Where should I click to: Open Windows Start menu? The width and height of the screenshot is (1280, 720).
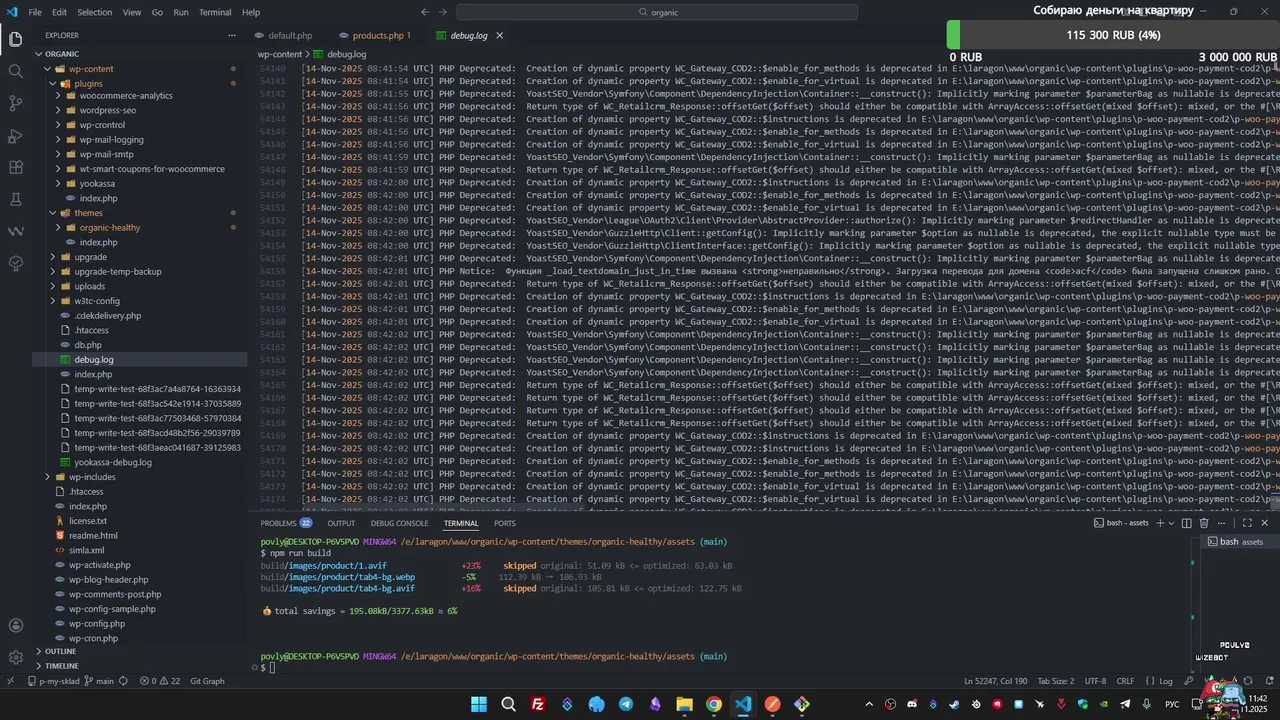tap(479, 704)
